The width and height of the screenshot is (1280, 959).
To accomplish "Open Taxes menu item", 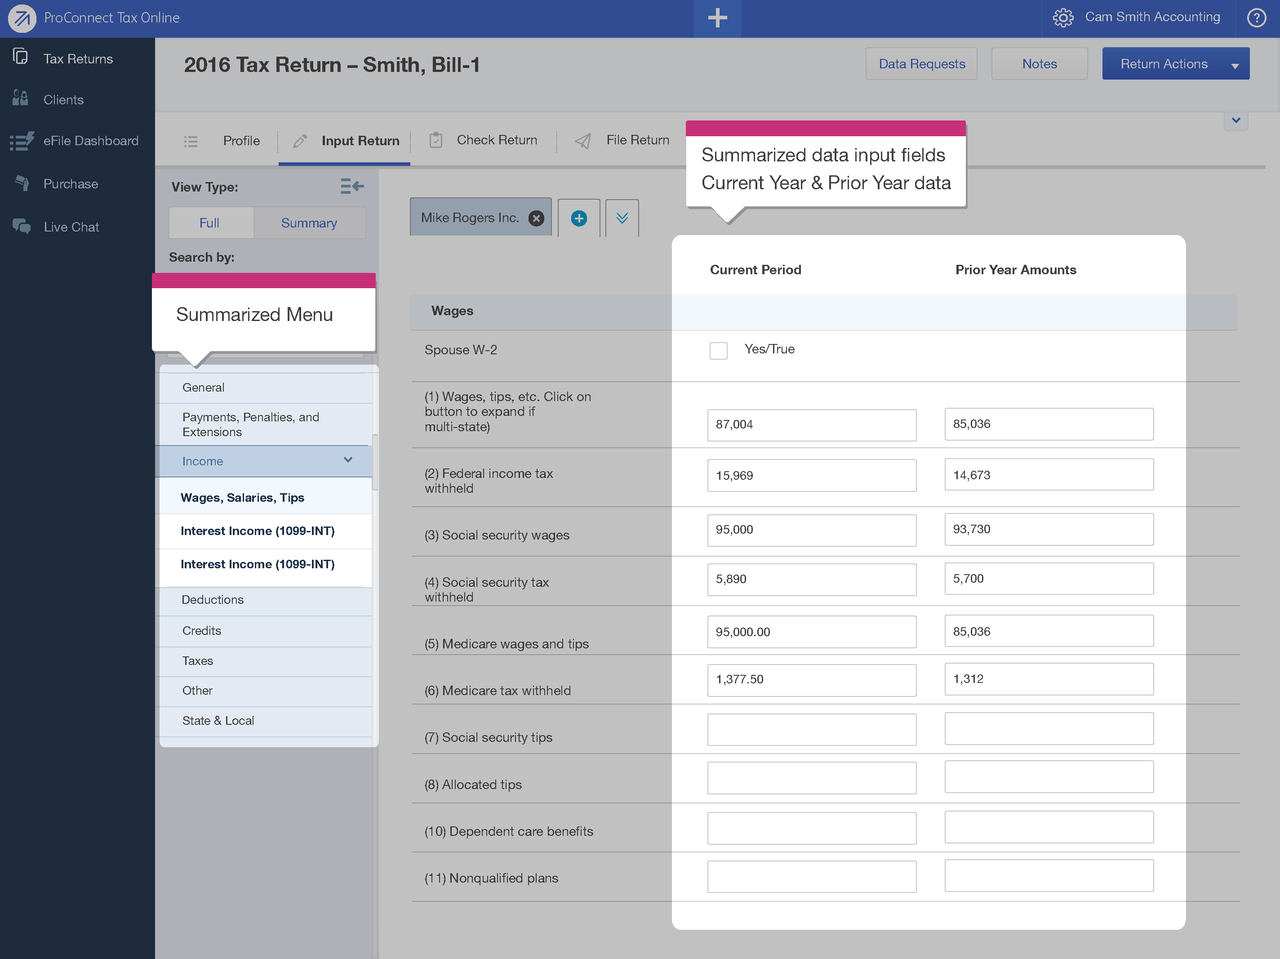I will 265,661.
